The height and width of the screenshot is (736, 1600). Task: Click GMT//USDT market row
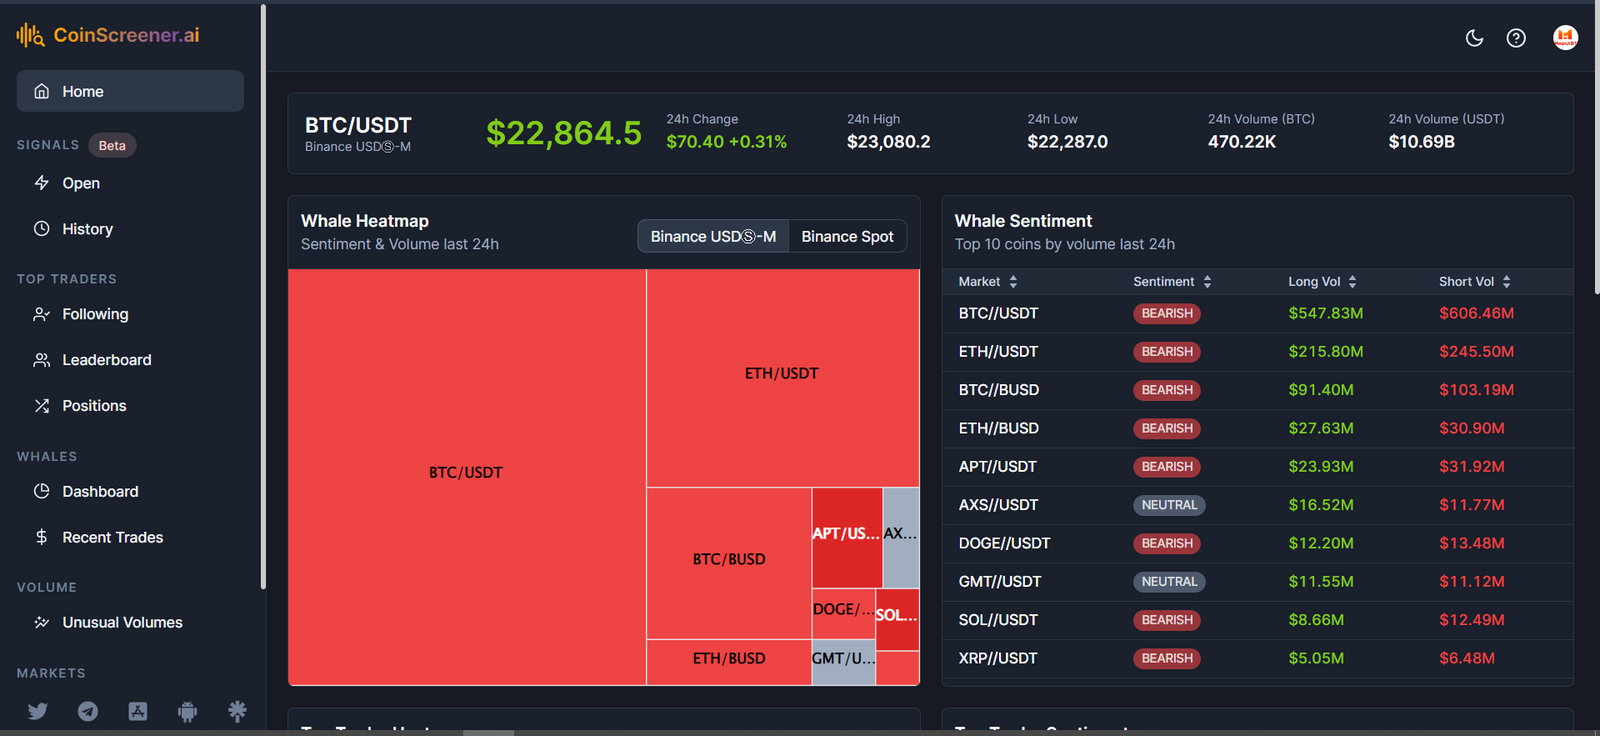click(x=1258, y=582)
